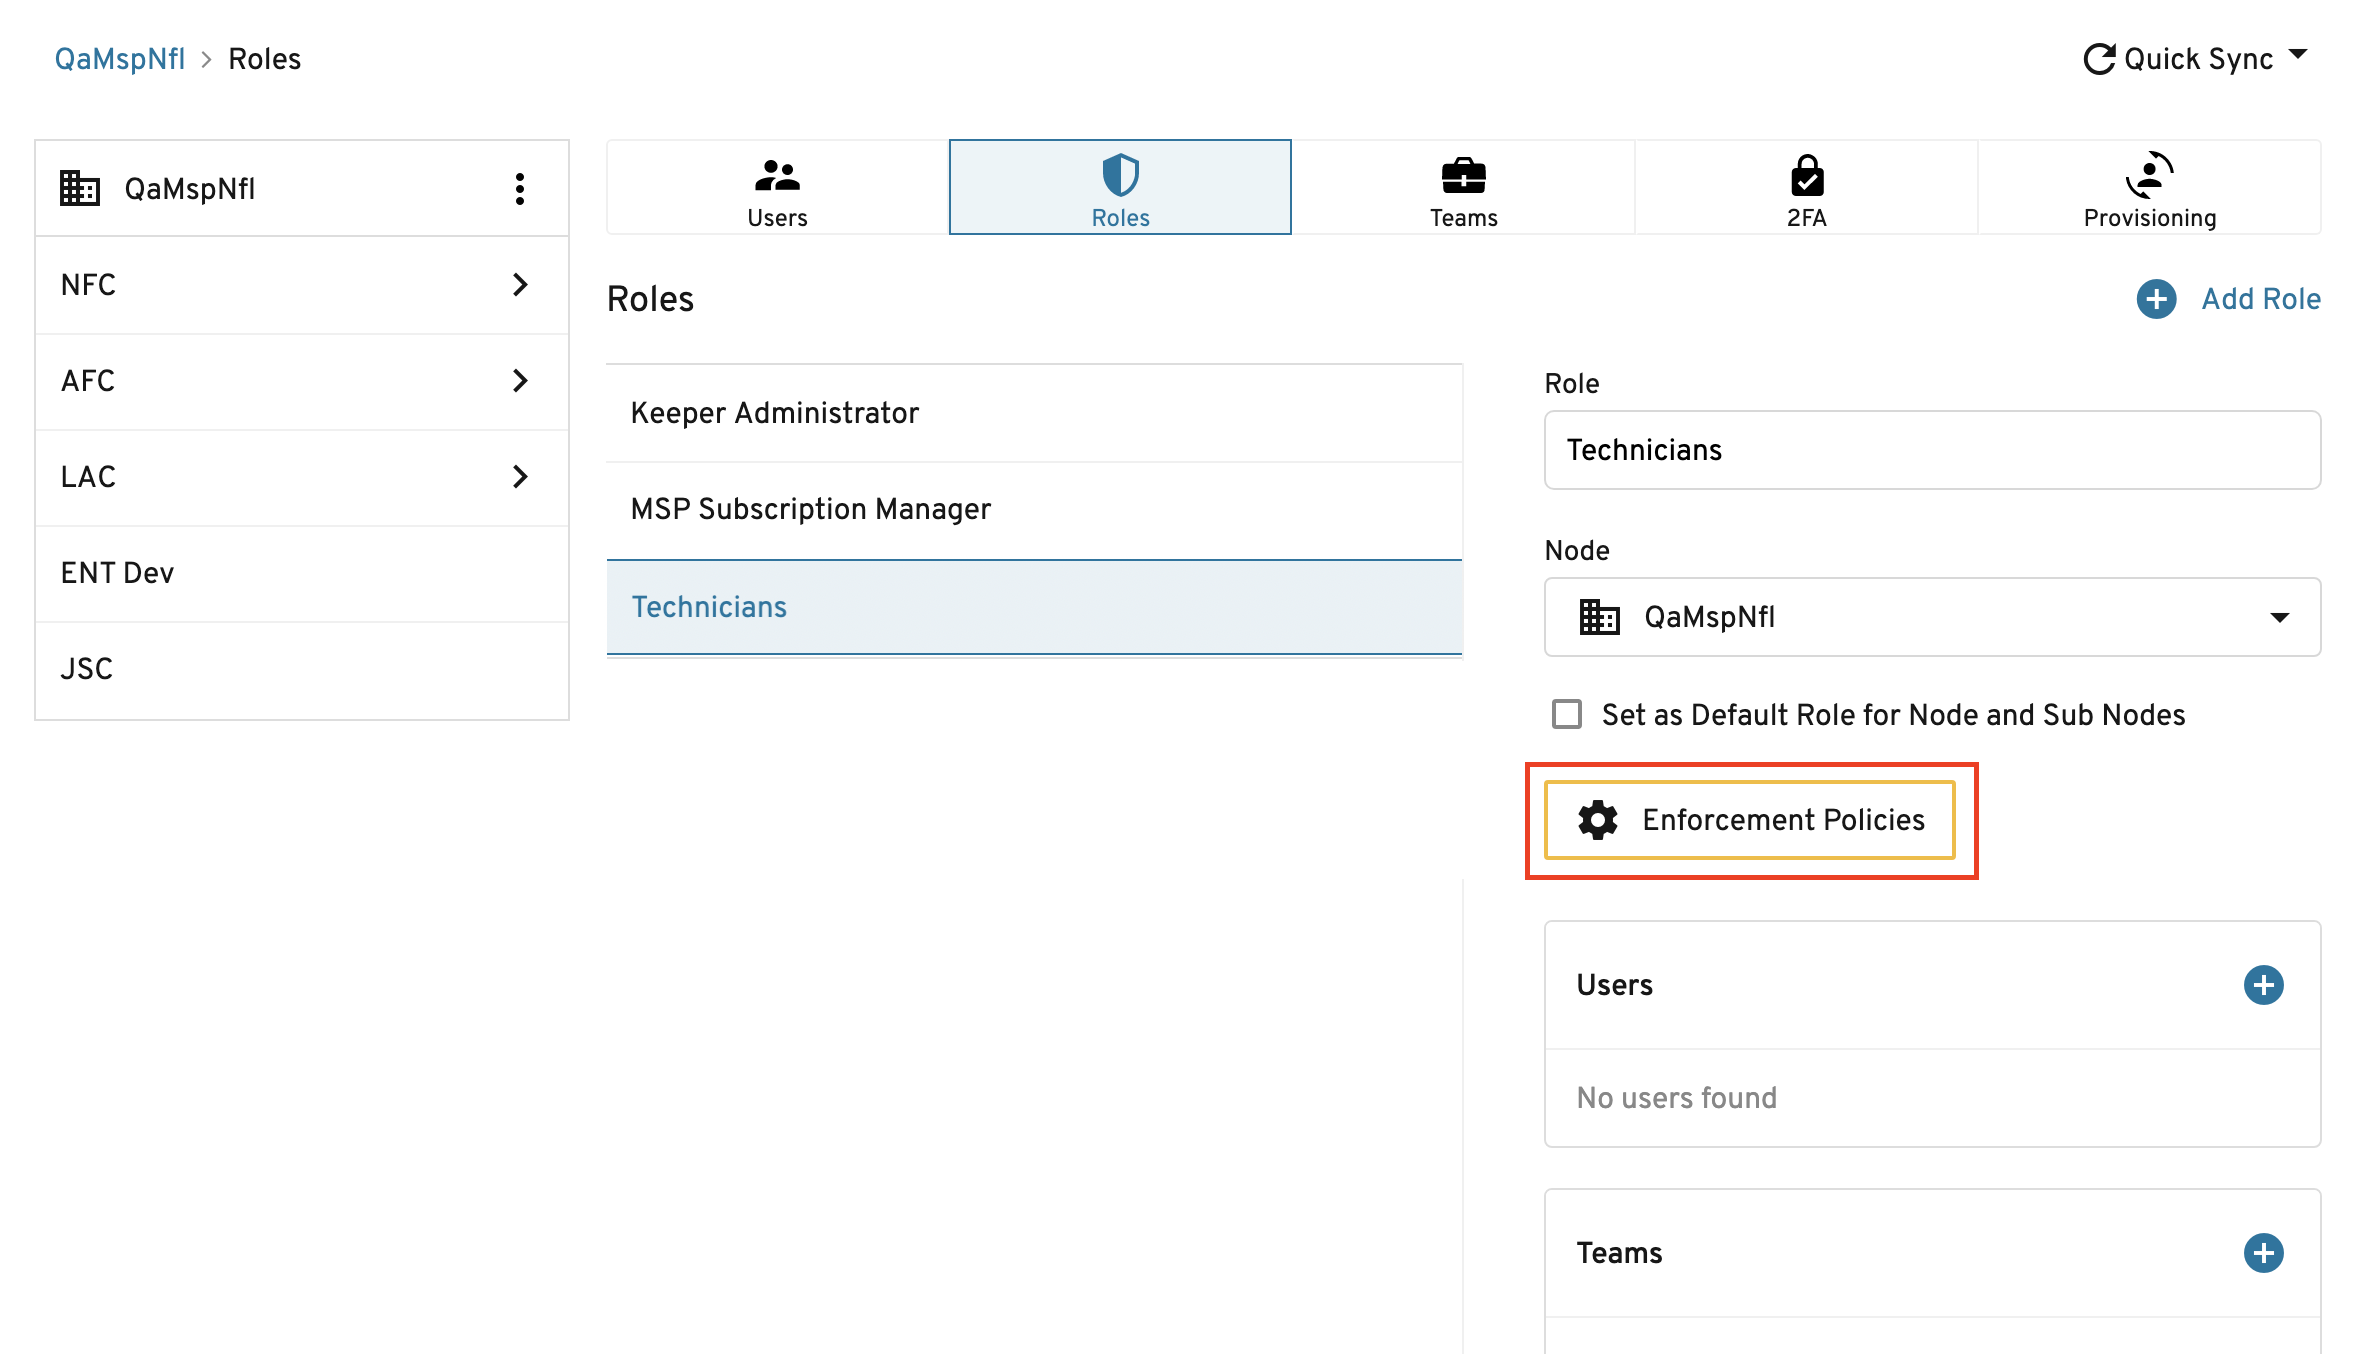Switch to the Roles tab label
Viewport: 2360px width, 1354px height.
pos(1120,218)
